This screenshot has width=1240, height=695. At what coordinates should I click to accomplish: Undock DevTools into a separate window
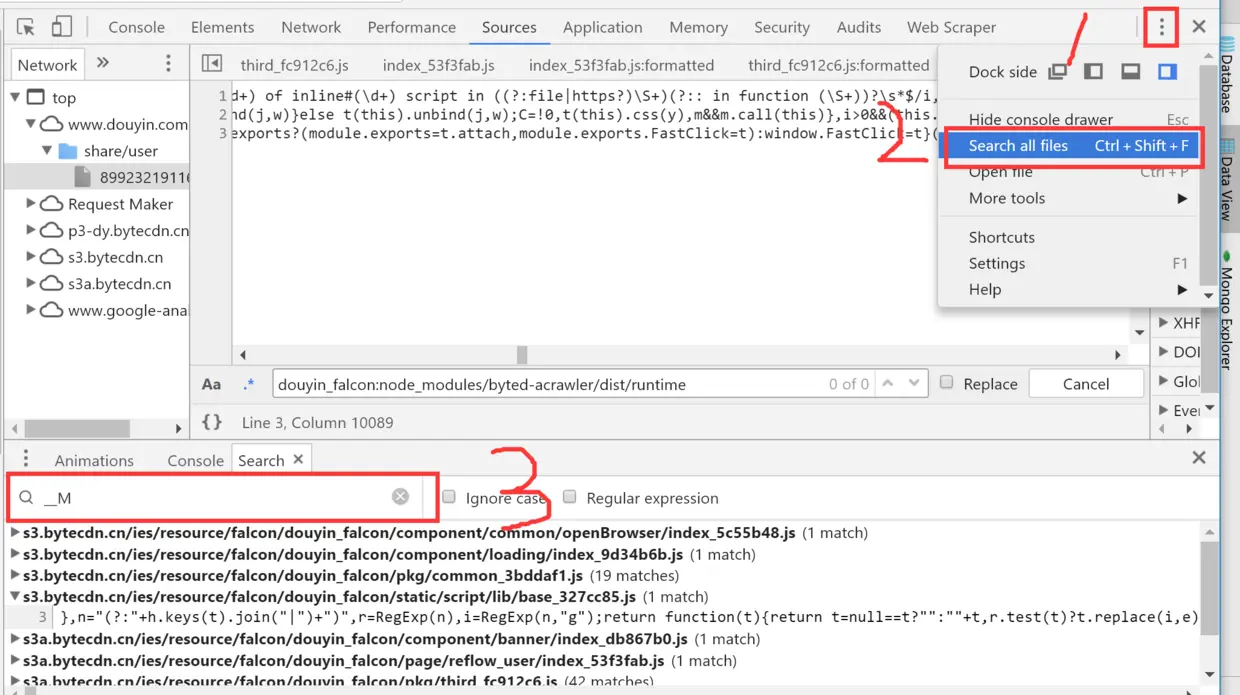1057,71
